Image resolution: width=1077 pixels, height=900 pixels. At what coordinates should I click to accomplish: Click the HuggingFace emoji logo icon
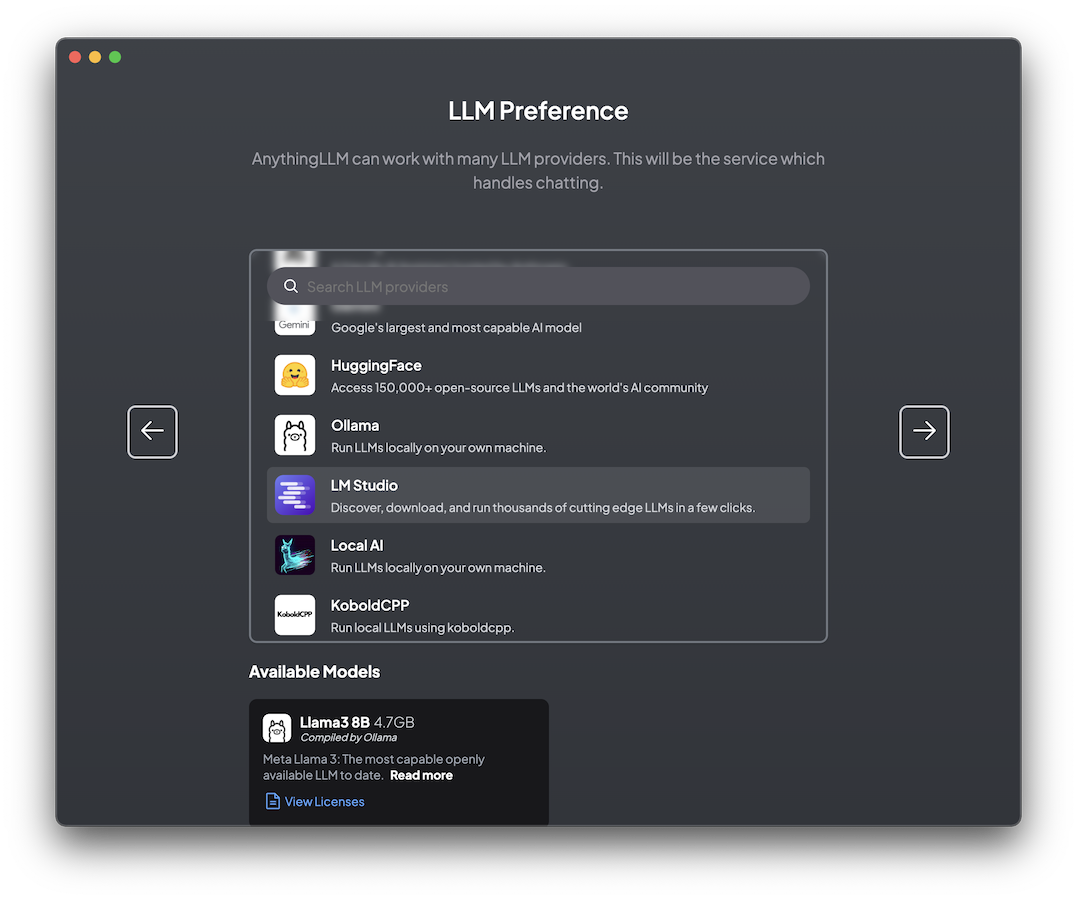[295, 375]
